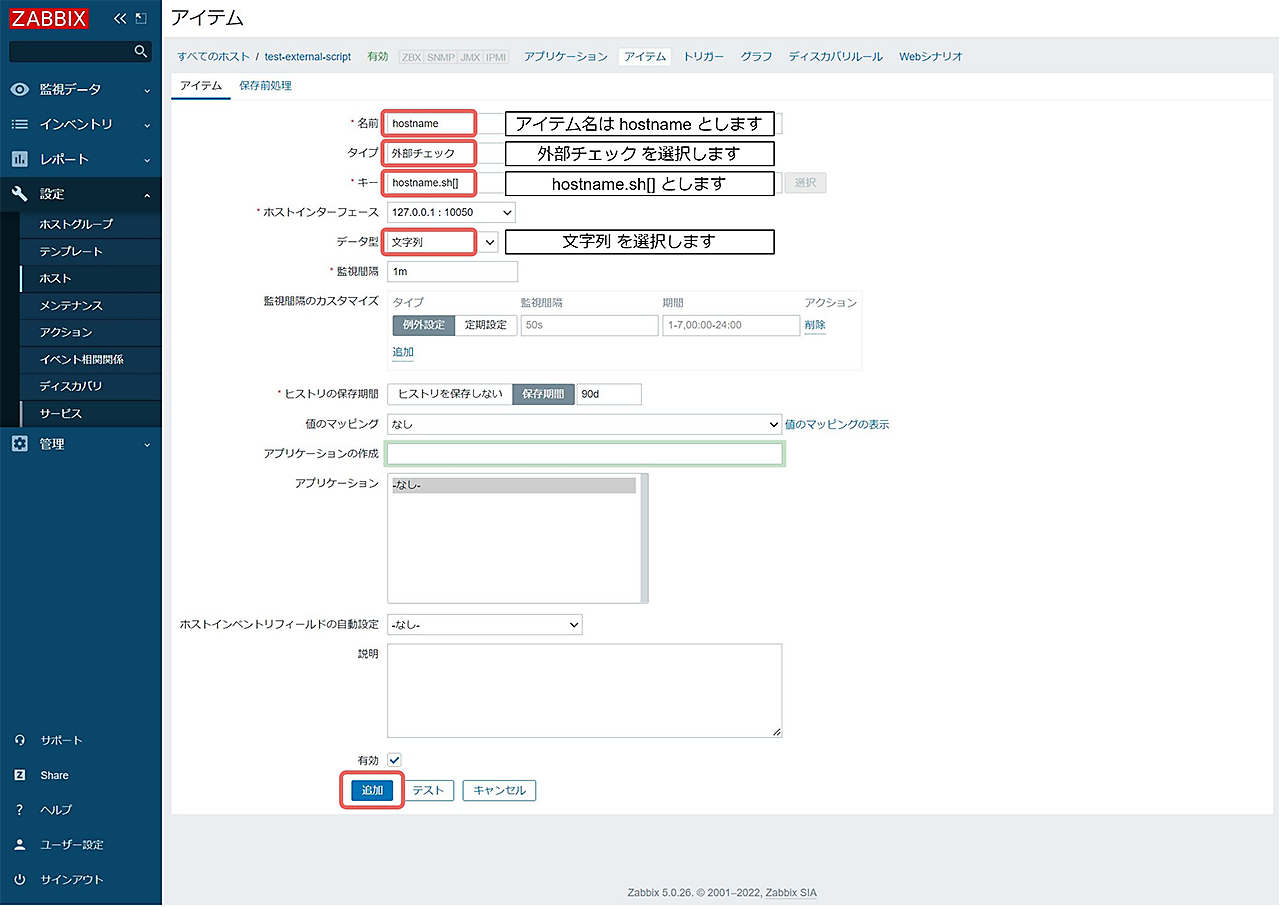This screenshot has height=907, width=1280.
Task: Select the 定期設定 interval type
Action: [x=486, y=325]
